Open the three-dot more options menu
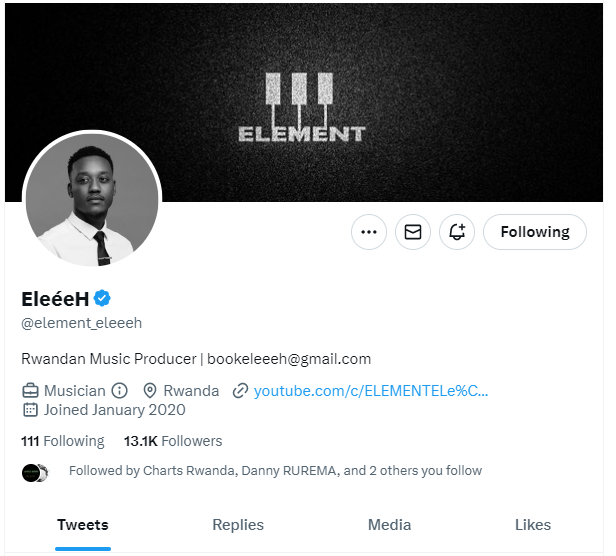Viewport: 616px width, 556px height. (x=369, y=232)
